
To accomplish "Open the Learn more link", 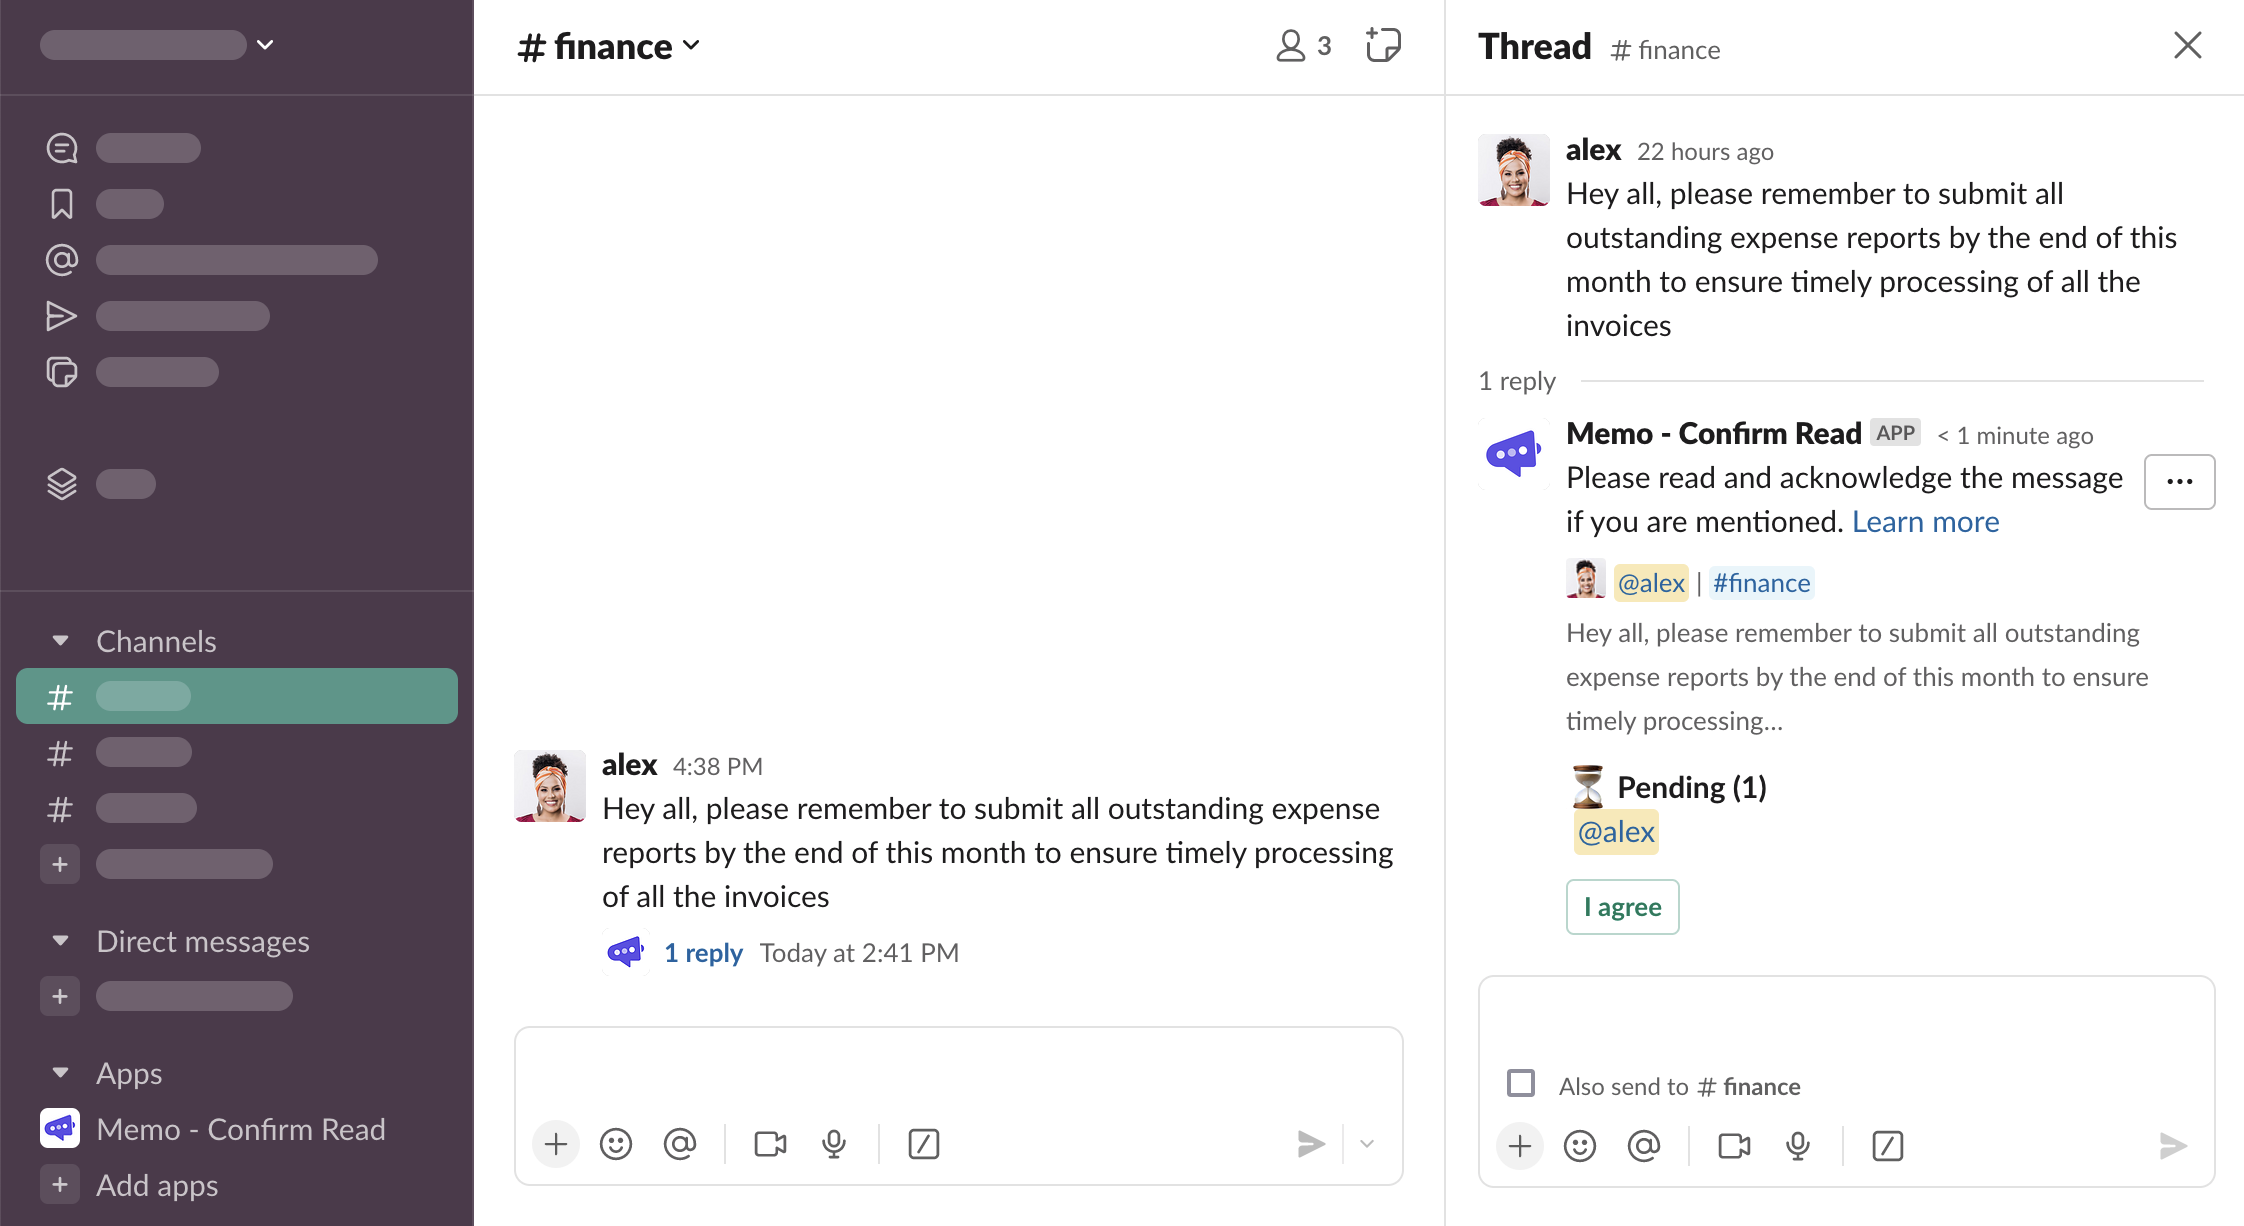I will (x=1924, y=522).
